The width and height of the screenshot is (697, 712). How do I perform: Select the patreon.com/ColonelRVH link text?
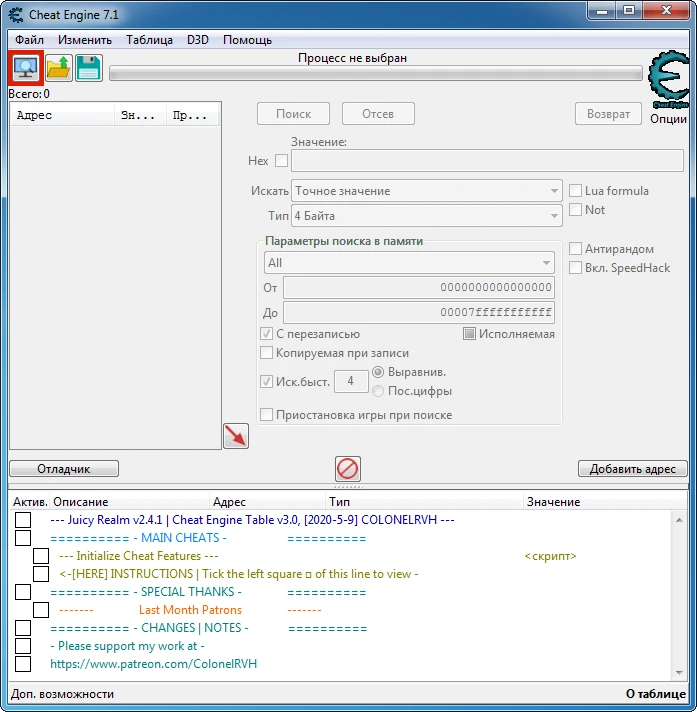tap(153, 664)
